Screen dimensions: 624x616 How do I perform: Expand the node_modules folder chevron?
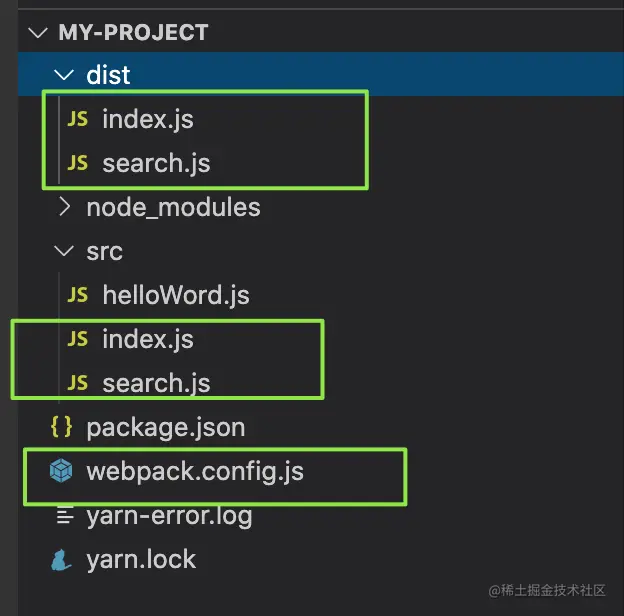64,207
